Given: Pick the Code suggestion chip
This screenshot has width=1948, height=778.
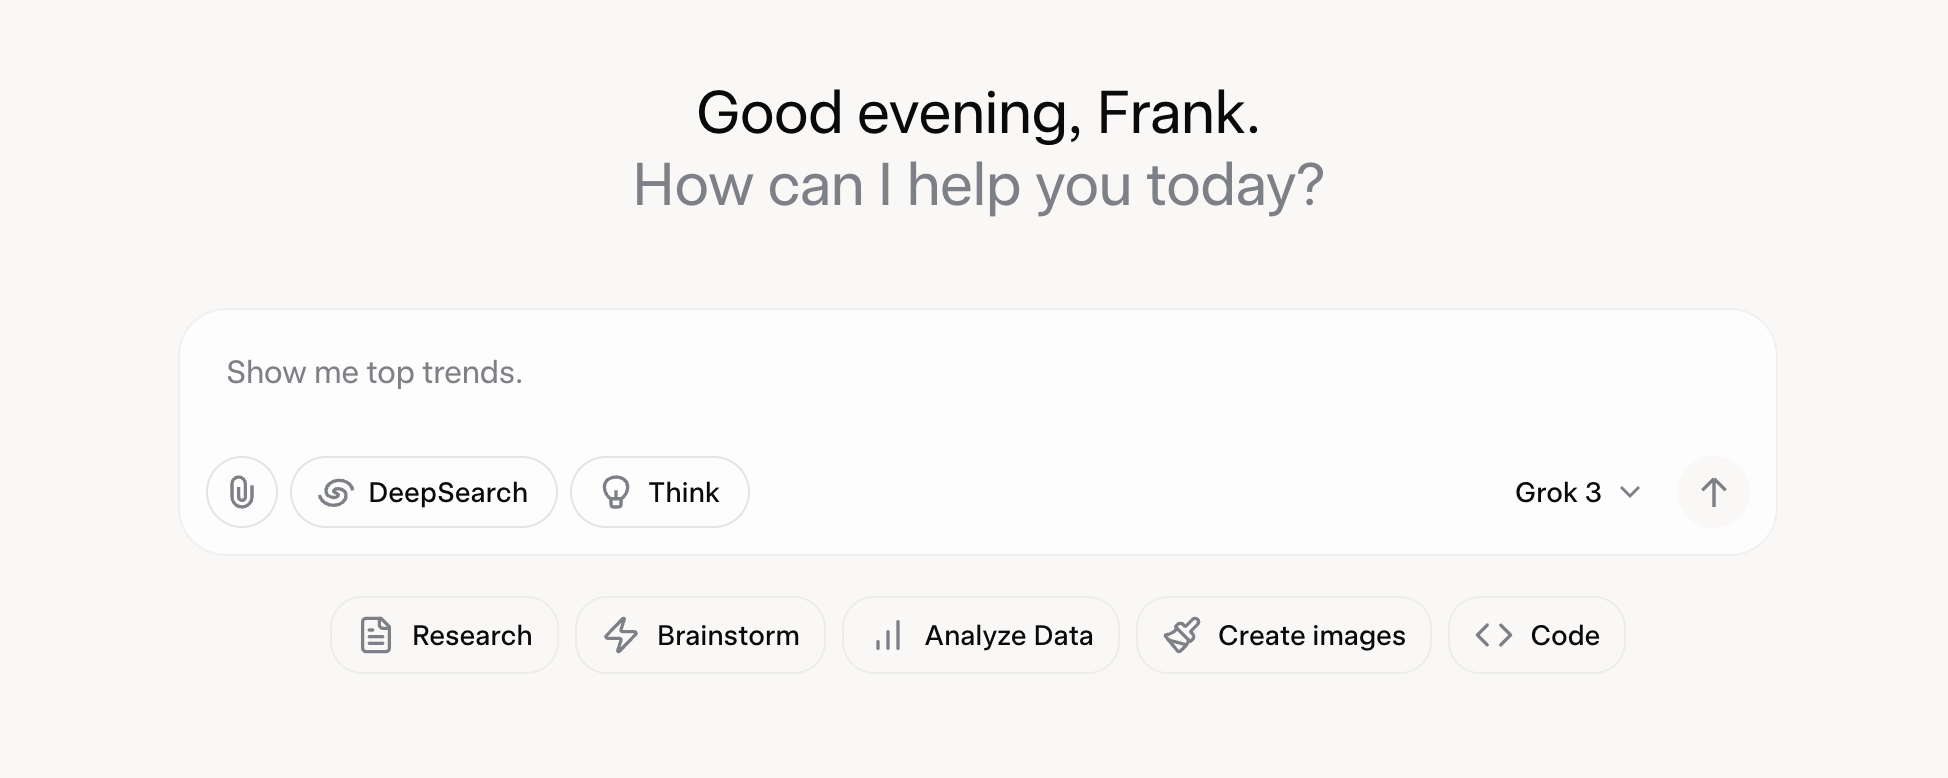Looking at the screenshot, I should tap(1537, 635).
